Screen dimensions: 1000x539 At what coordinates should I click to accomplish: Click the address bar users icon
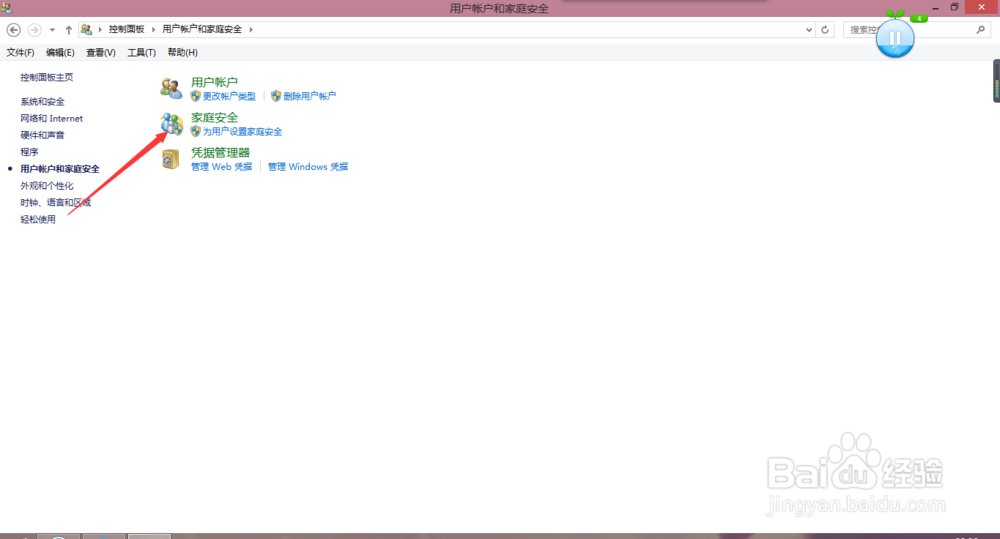click(87, 29)
